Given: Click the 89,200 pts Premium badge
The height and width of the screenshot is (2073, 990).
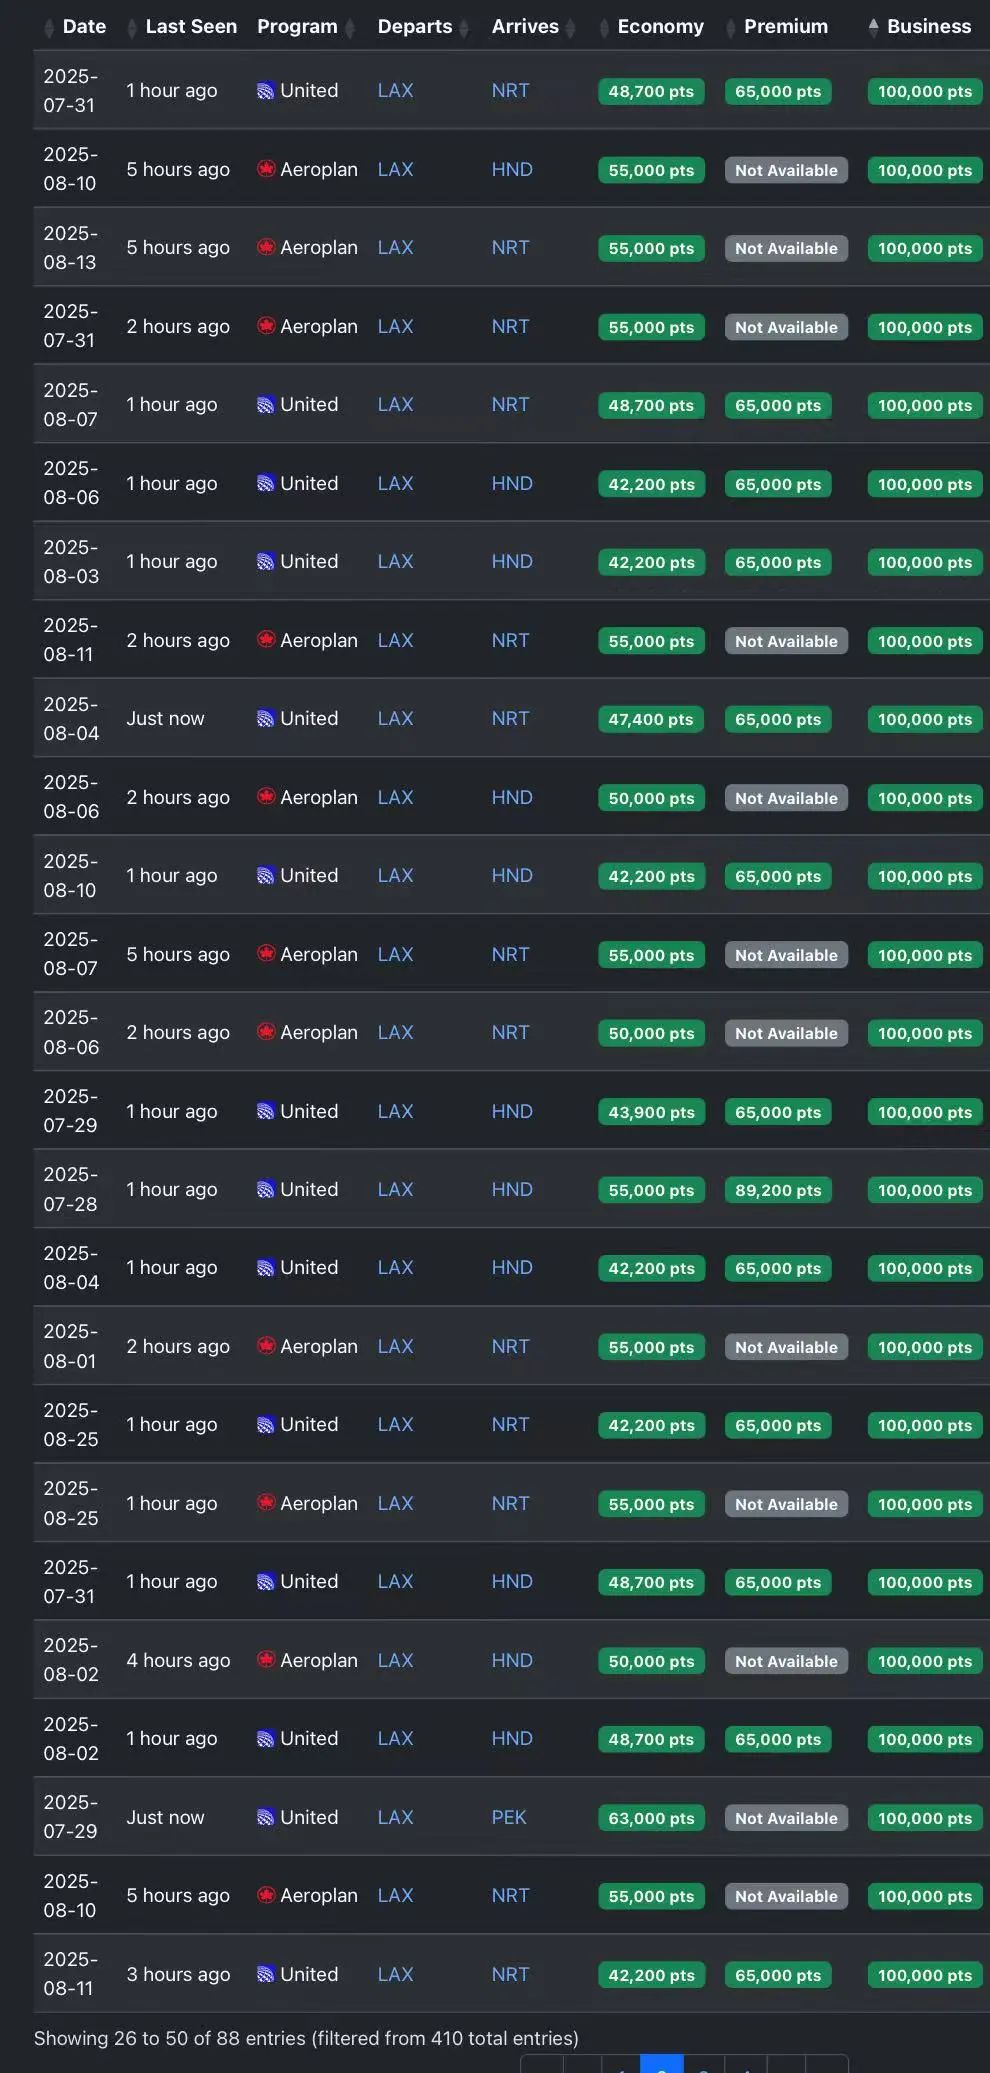Looking at the screenshot, I should pos(777,1190).
